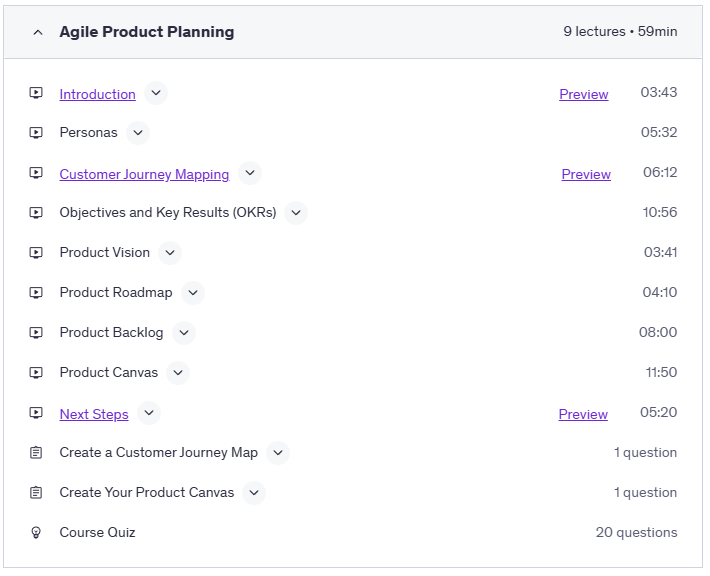
Task: Click the assignment icon beside Create a Customer Journey Map
Action: coord(37,453)
